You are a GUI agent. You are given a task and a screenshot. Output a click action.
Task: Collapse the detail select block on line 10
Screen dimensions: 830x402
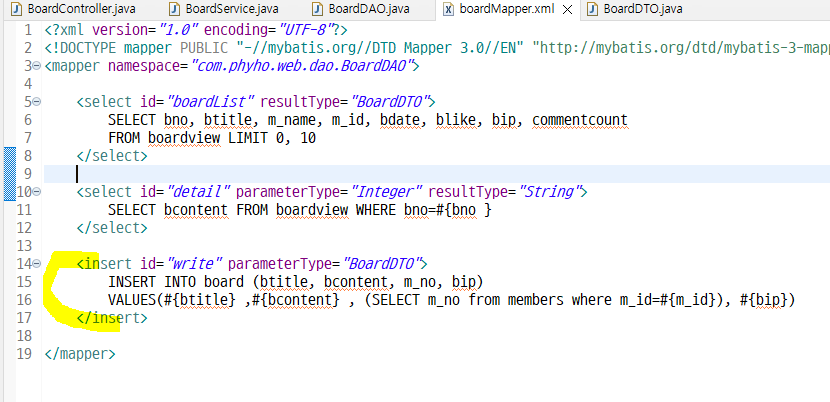37,192
